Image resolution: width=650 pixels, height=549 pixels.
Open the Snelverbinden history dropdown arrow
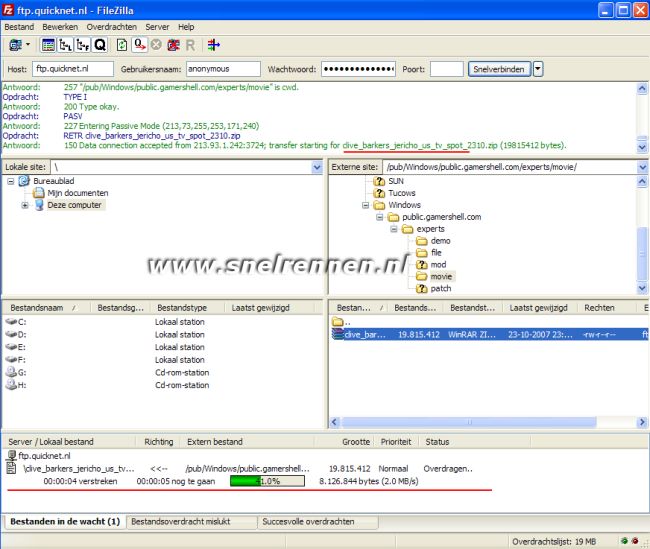[x=538, y=69]
